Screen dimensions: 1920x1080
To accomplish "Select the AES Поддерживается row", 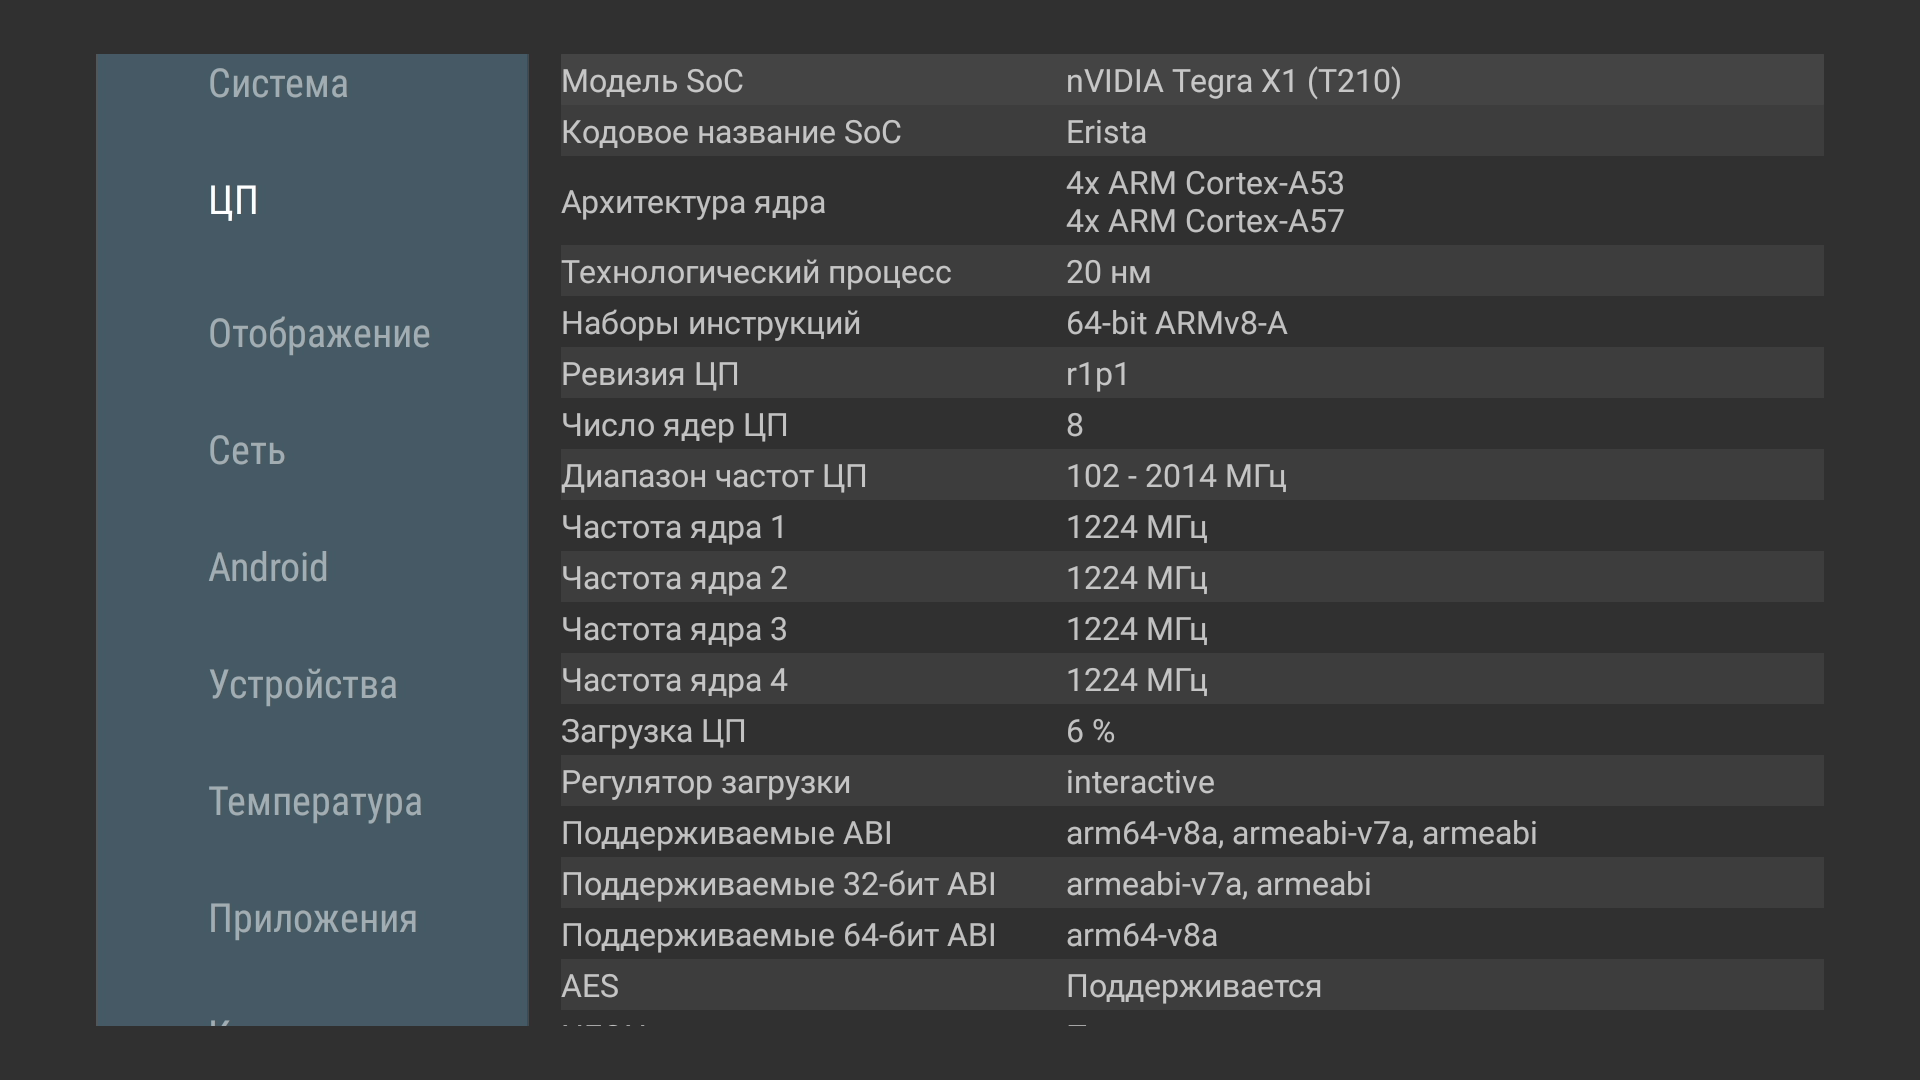I will (1190, 986).
